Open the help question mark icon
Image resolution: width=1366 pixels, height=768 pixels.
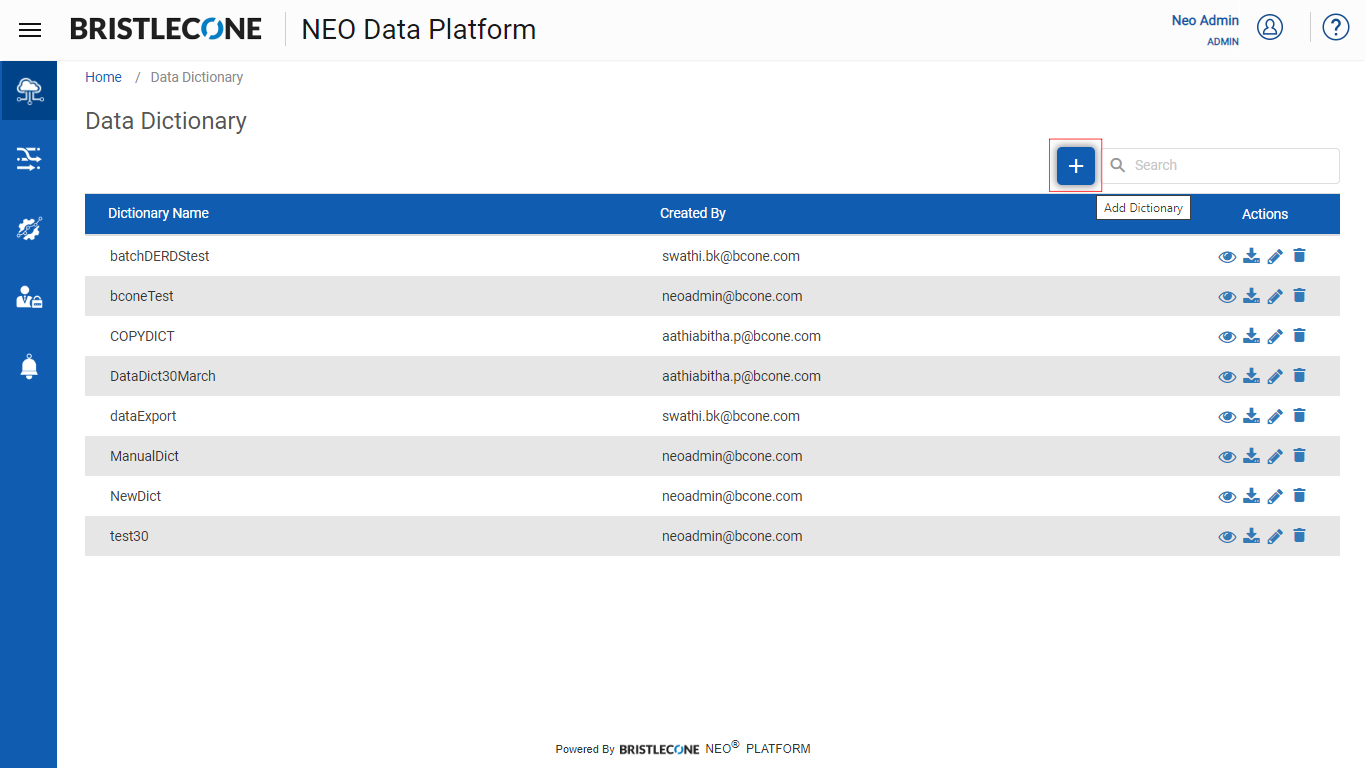[1336, 27]
